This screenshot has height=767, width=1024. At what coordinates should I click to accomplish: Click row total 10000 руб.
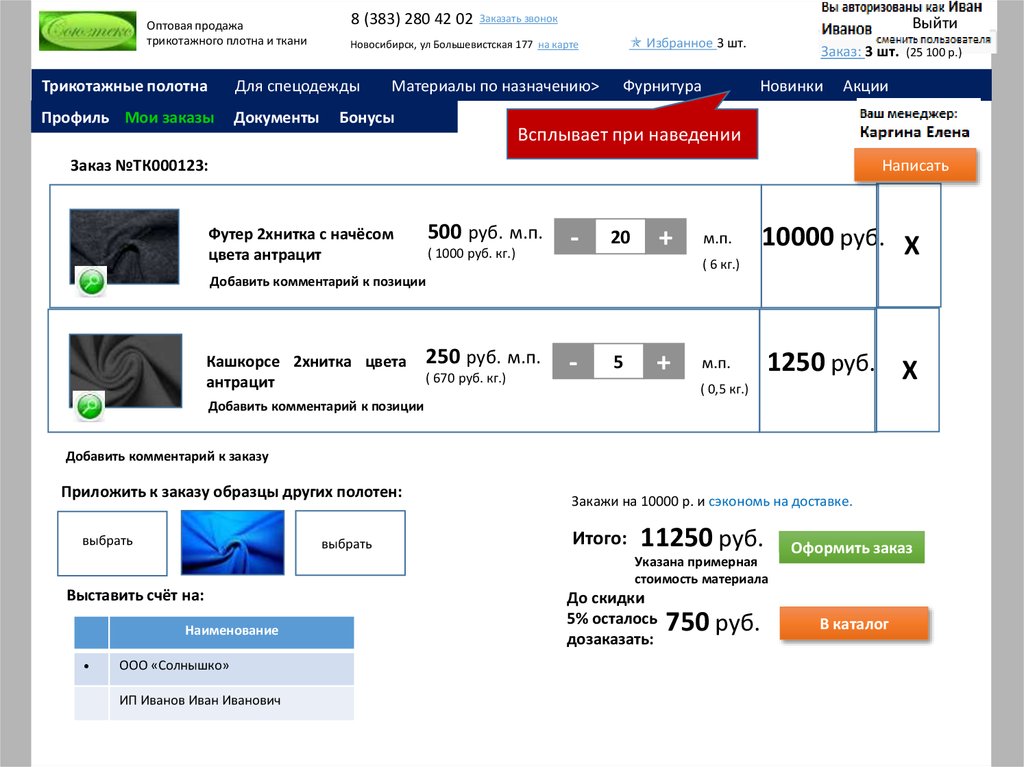[822, 237]
